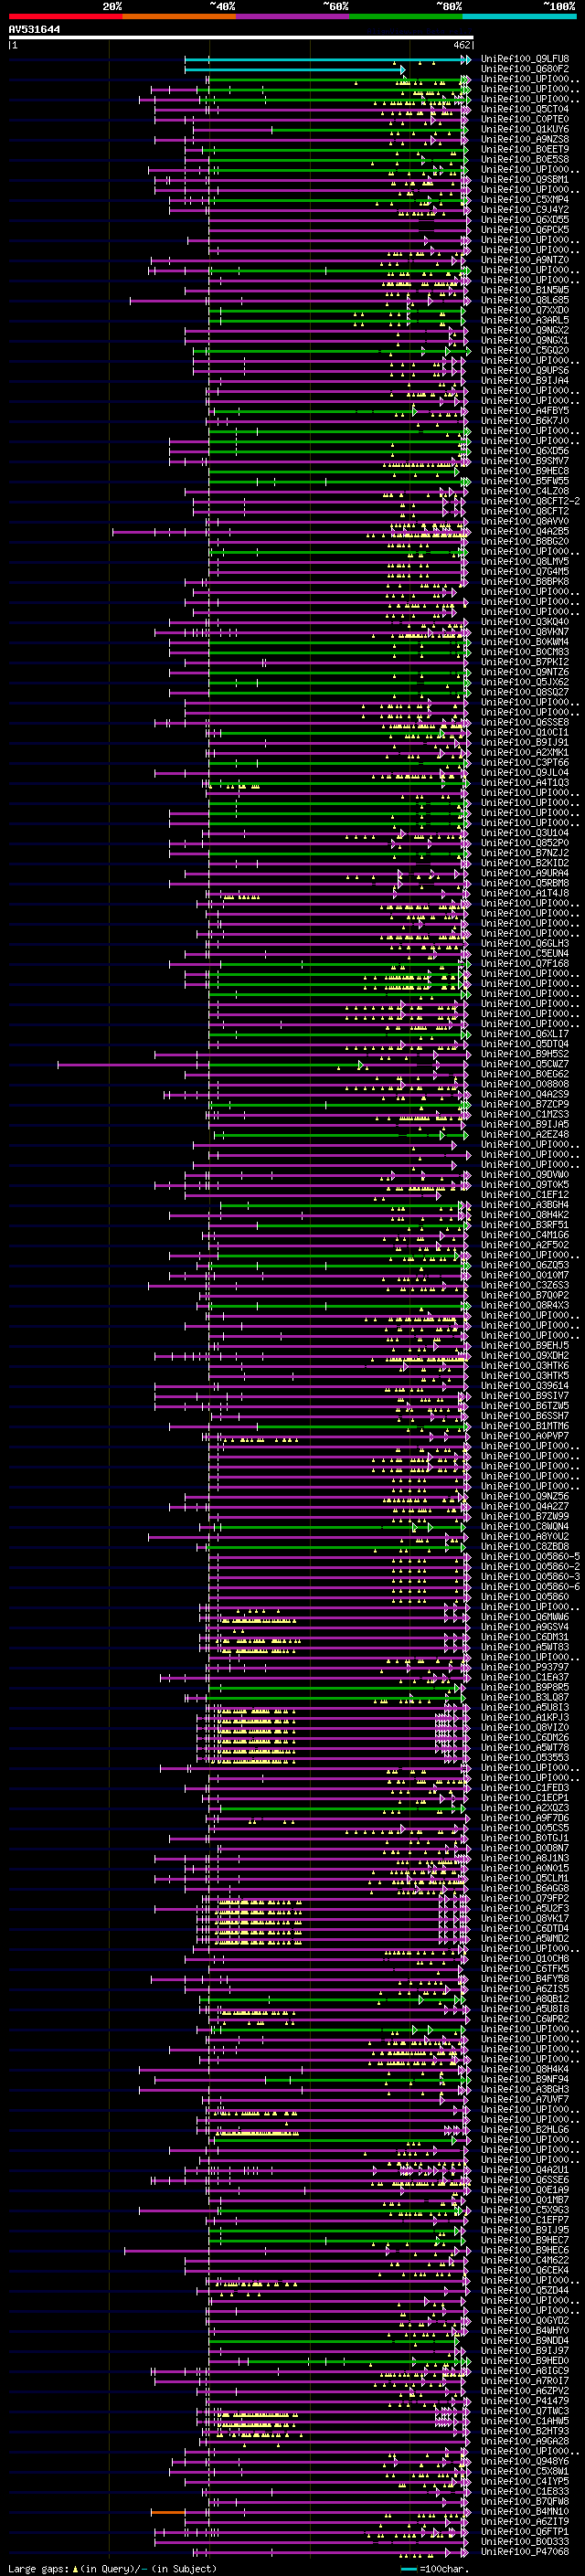Click the orange ~40% identity legend bar
Viewport: 585px width, 2576px height.
coord(179,16)
